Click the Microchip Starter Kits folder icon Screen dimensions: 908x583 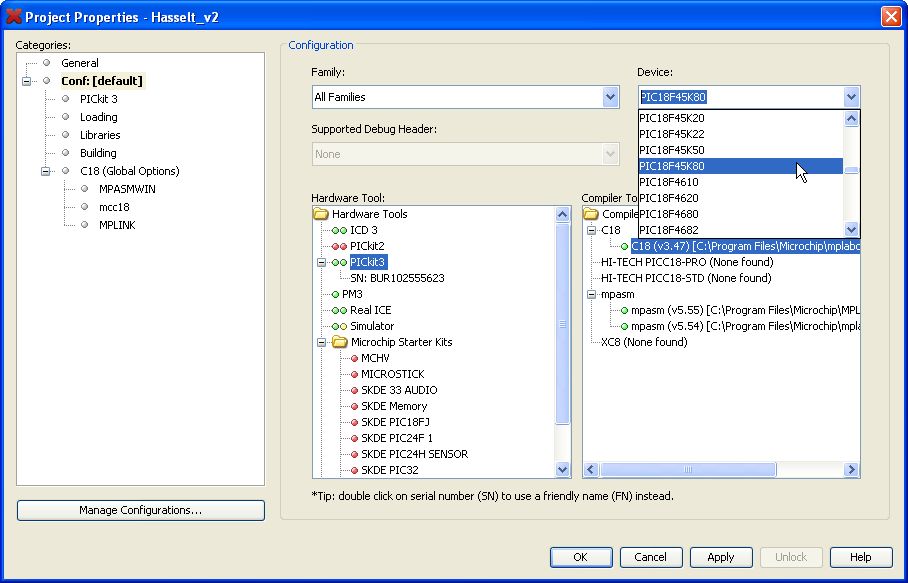pyautogui.click(x=339, y=342)
